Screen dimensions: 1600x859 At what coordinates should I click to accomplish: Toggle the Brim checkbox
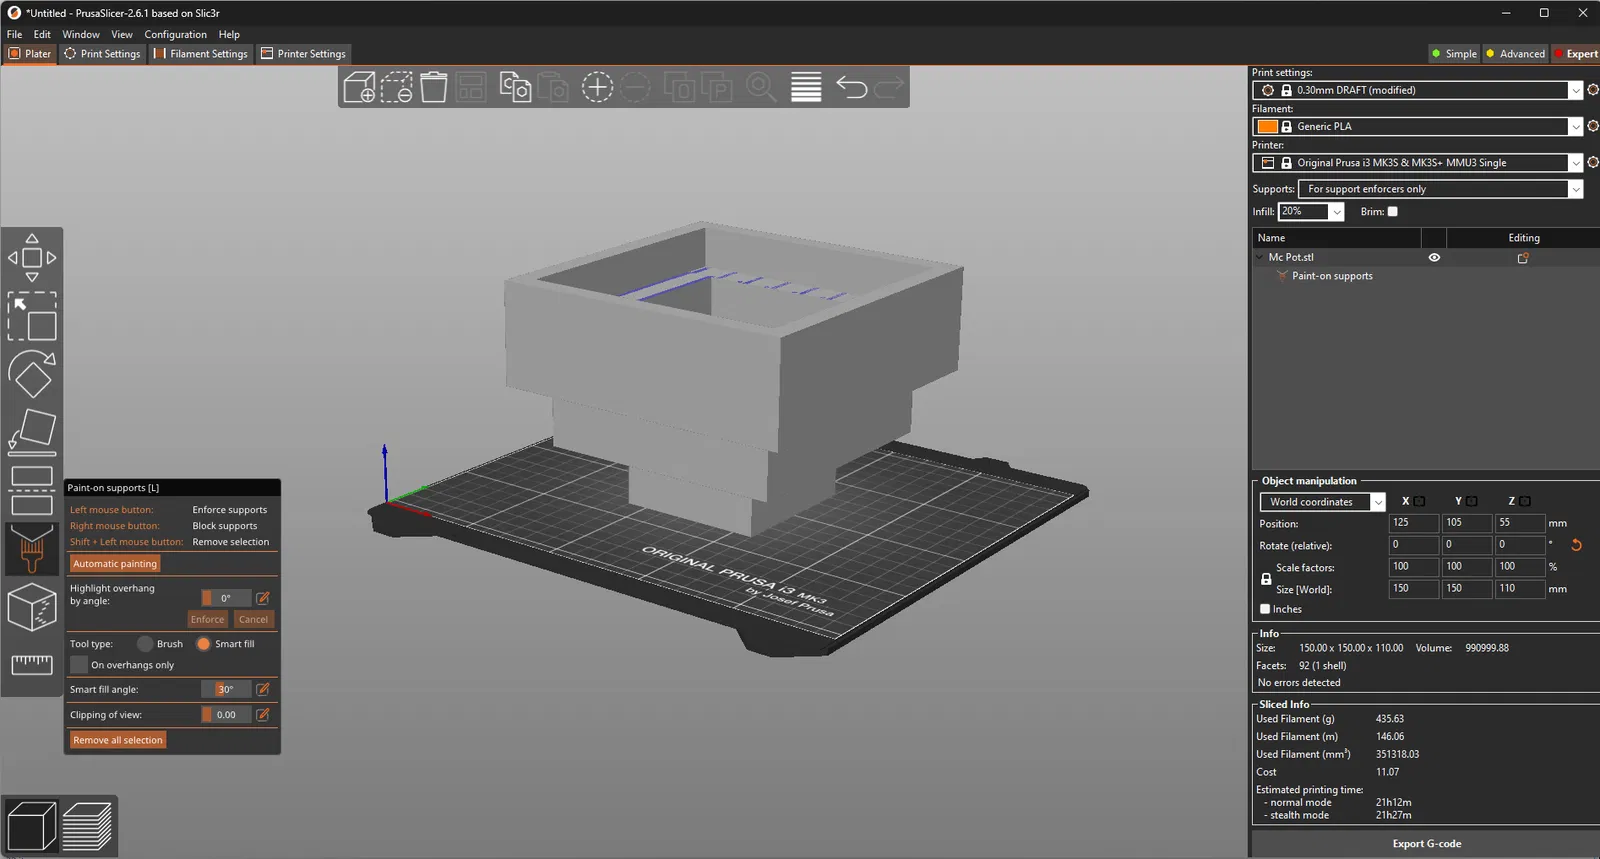click(1392, 212)
